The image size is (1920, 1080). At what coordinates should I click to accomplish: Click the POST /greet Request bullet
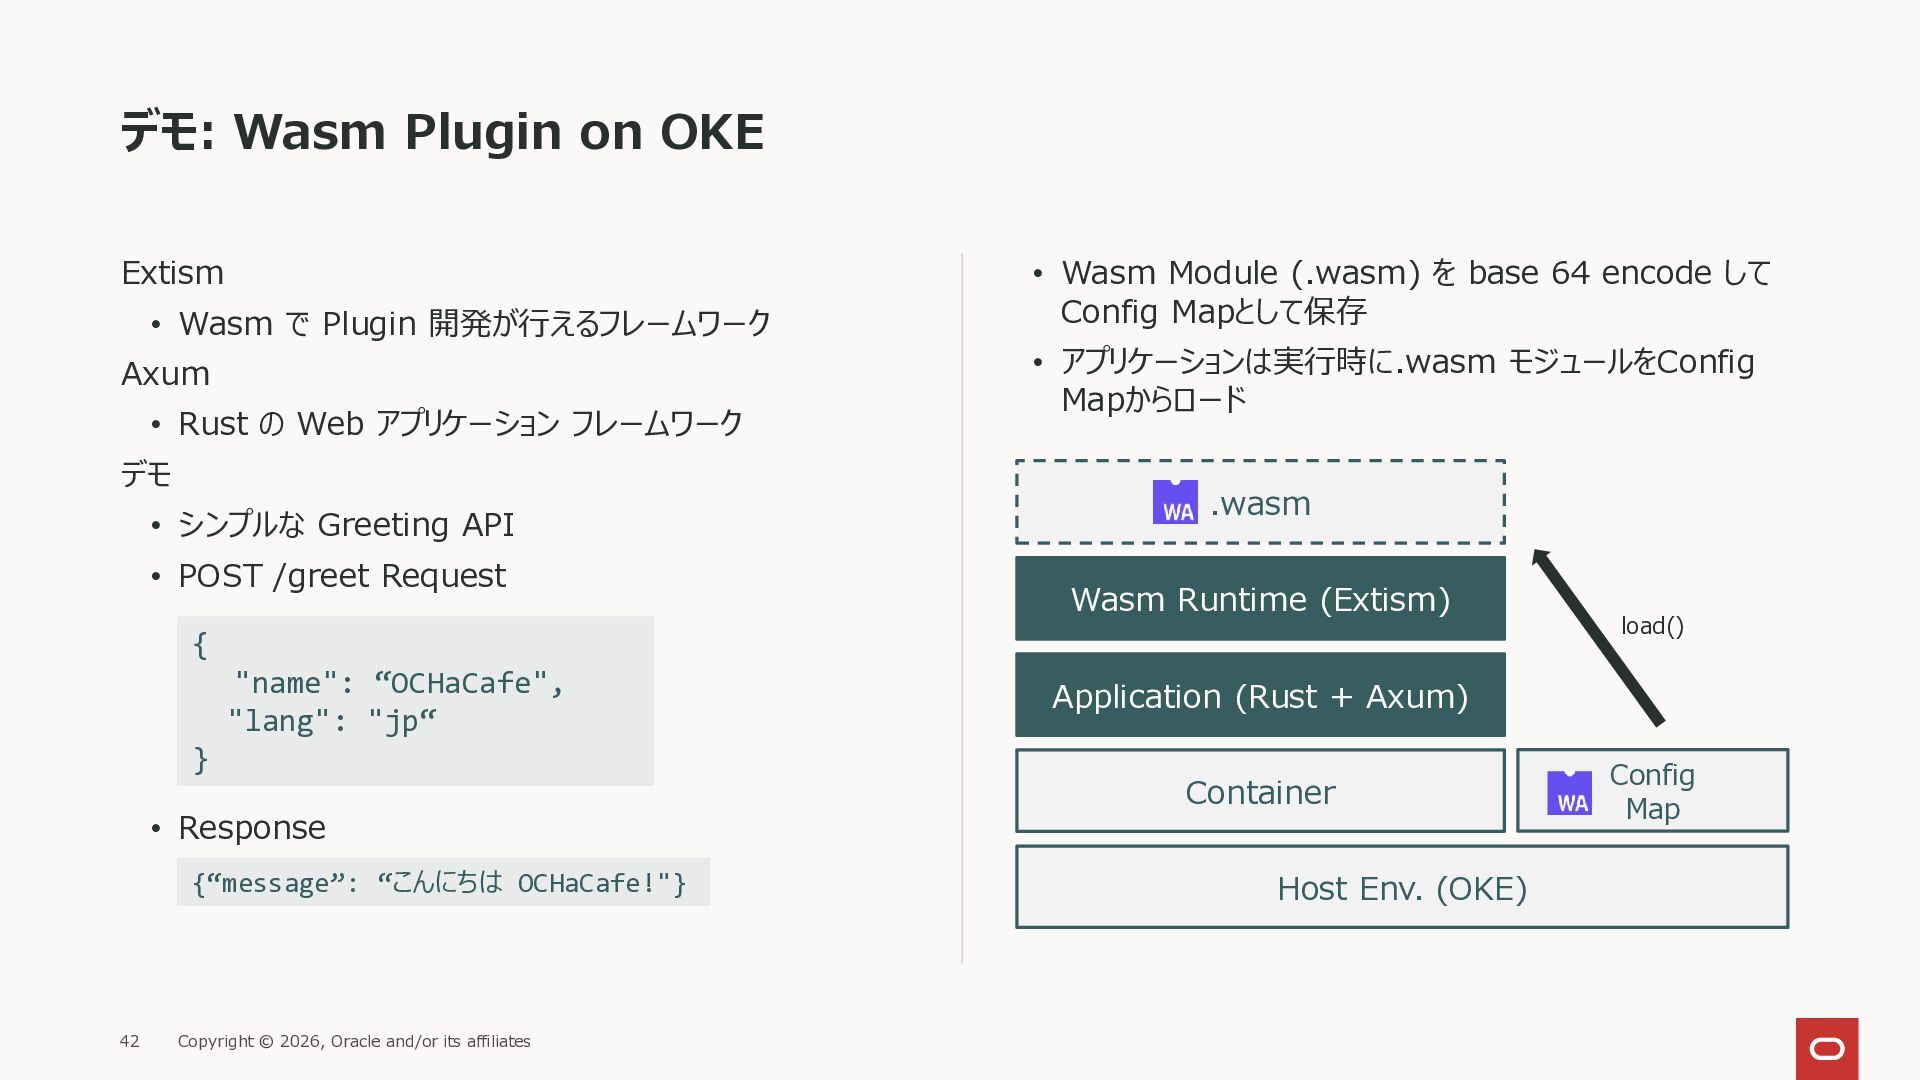point(341,576)
